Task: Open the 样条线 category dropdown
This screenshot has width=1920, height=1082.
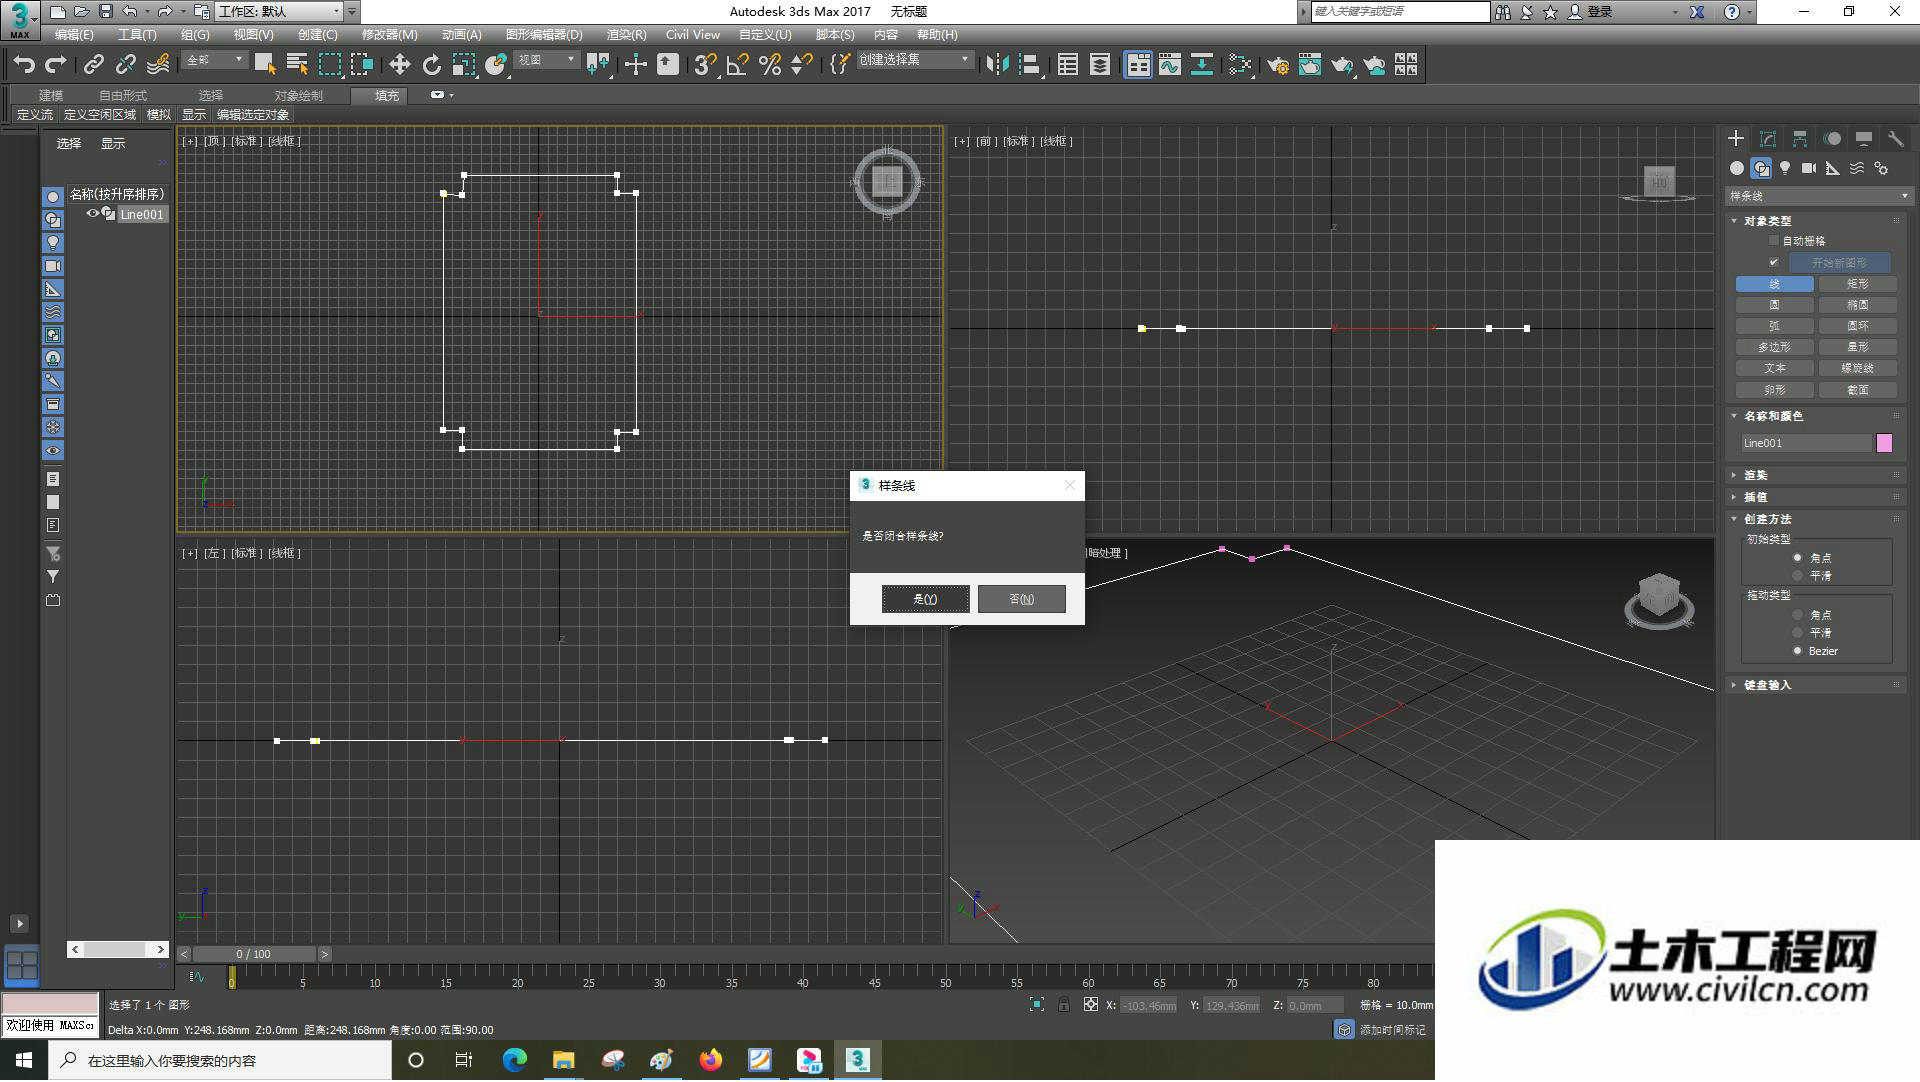Action: [1818, 197]
